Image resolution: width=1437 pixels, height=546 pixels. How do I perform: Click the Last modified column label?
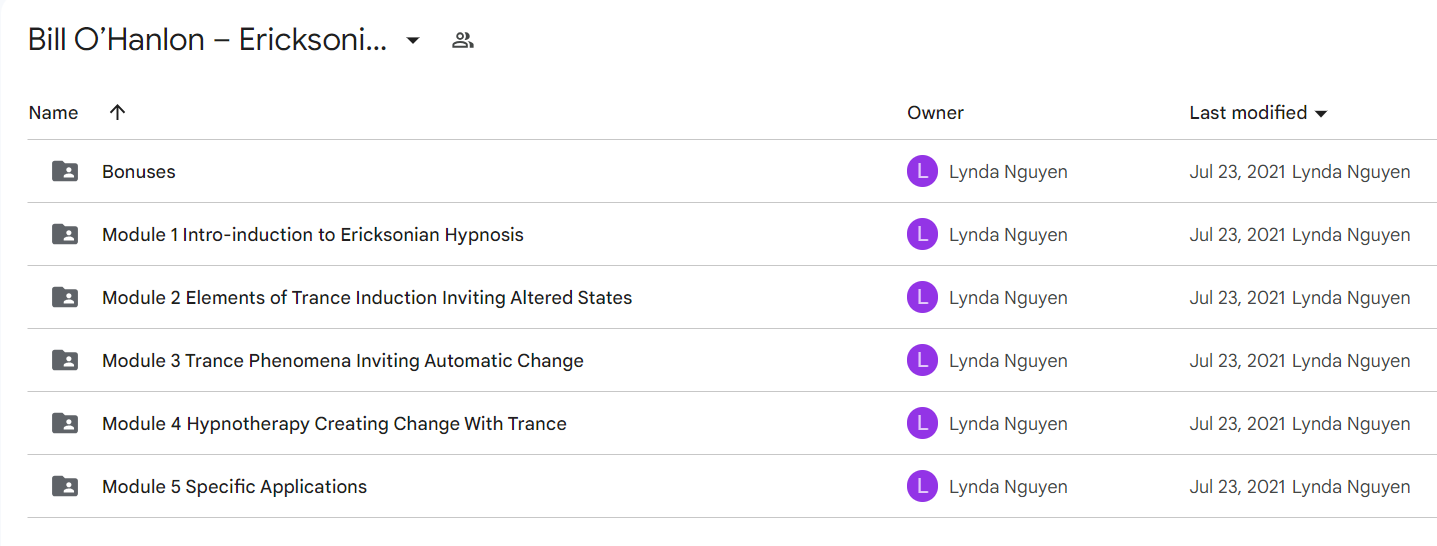(x=1248, y=113)
